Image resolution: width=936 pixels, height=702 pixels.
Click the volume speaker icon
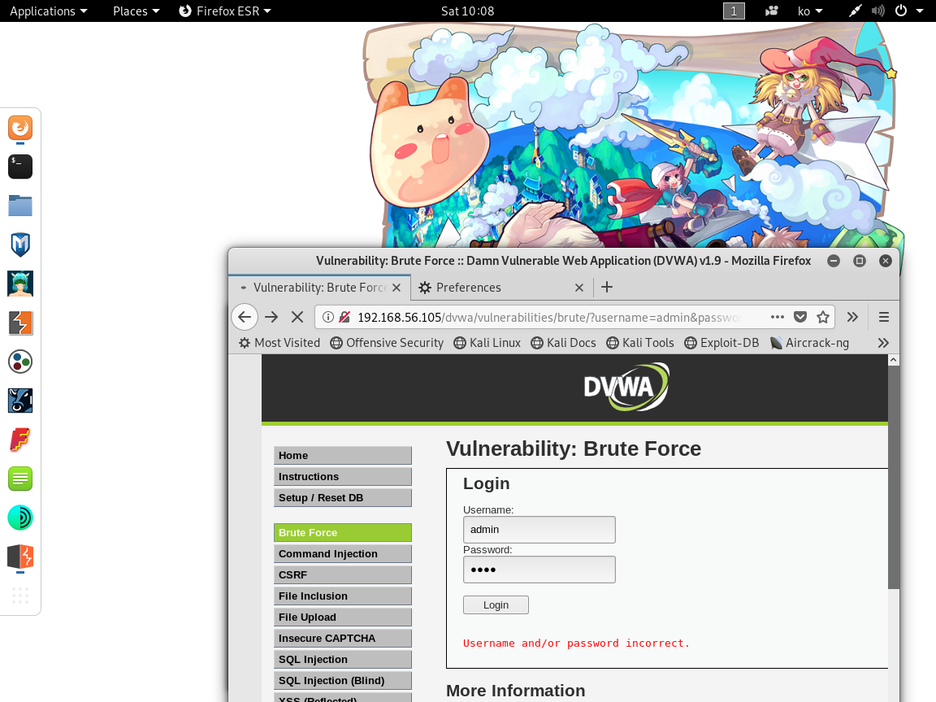pyautogui.click(x=878, y=11)
